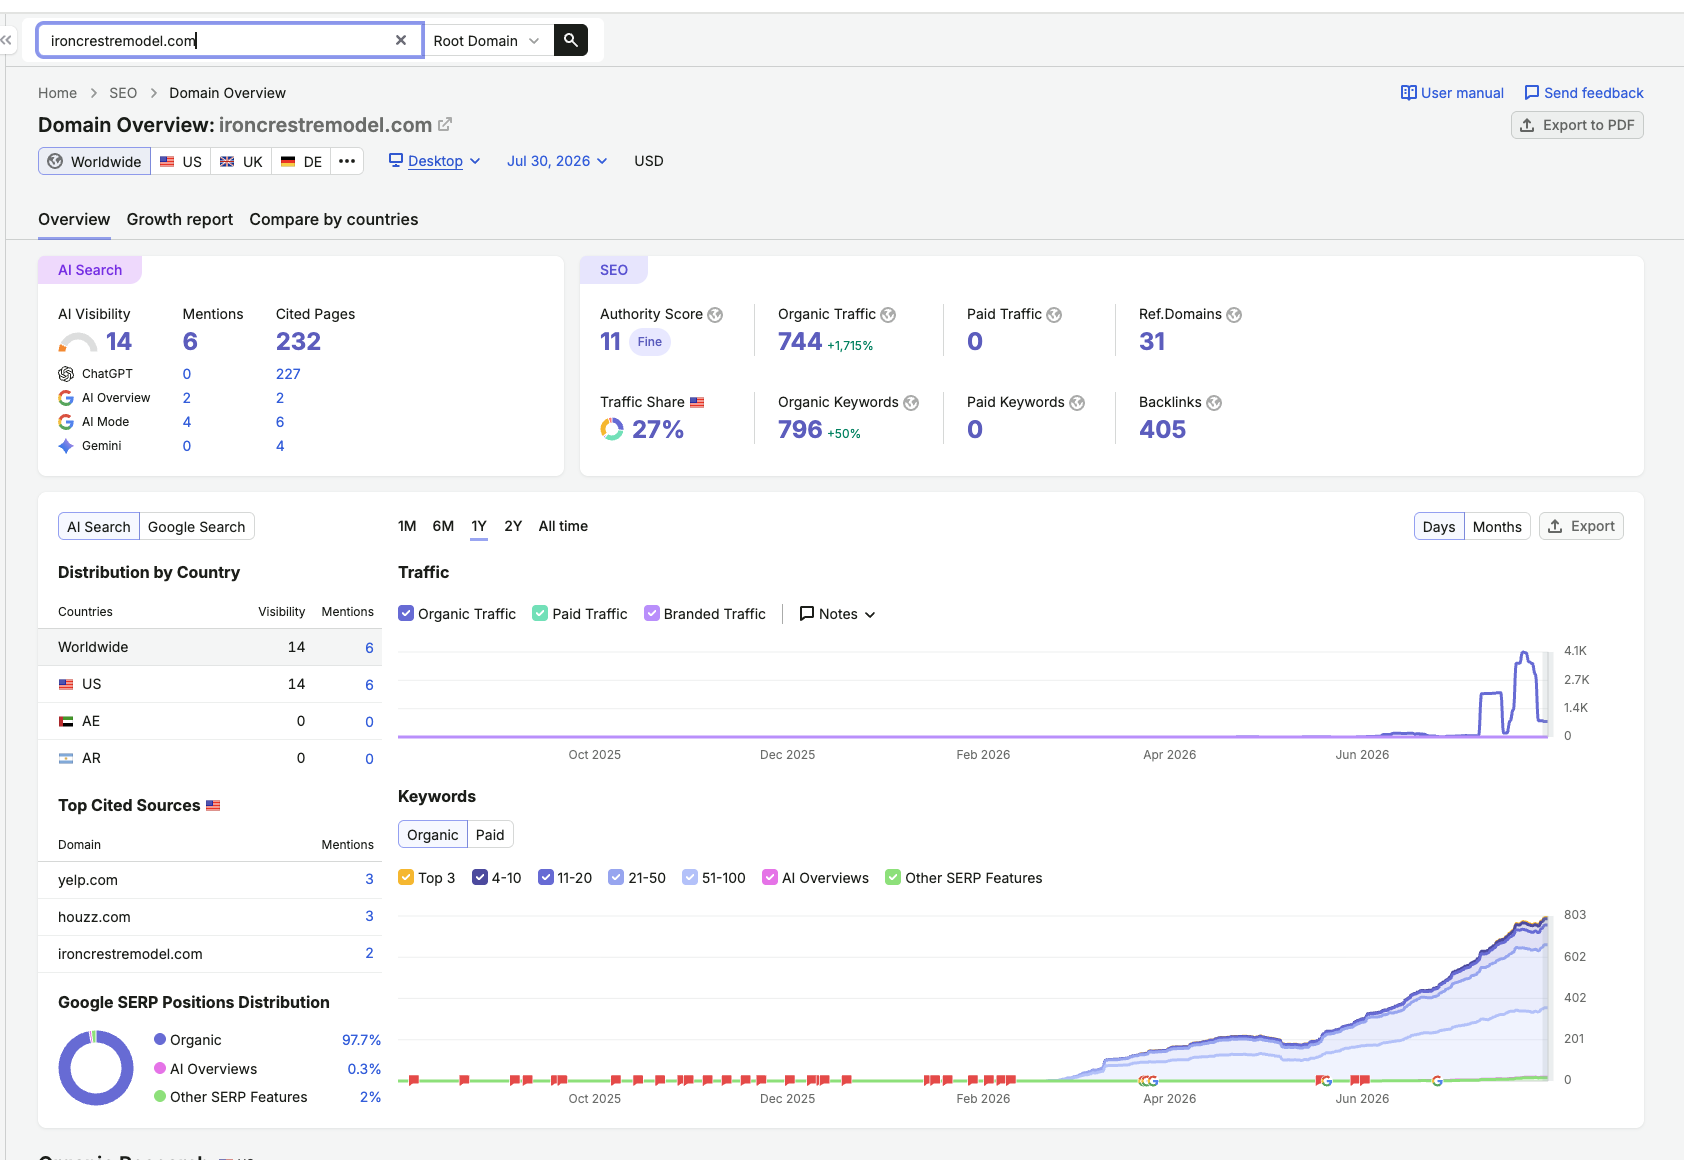This screenshot has width=1684, height=1160.
Task: Uncheck the Organic Traffic checkbox
Action: [406, 613]
